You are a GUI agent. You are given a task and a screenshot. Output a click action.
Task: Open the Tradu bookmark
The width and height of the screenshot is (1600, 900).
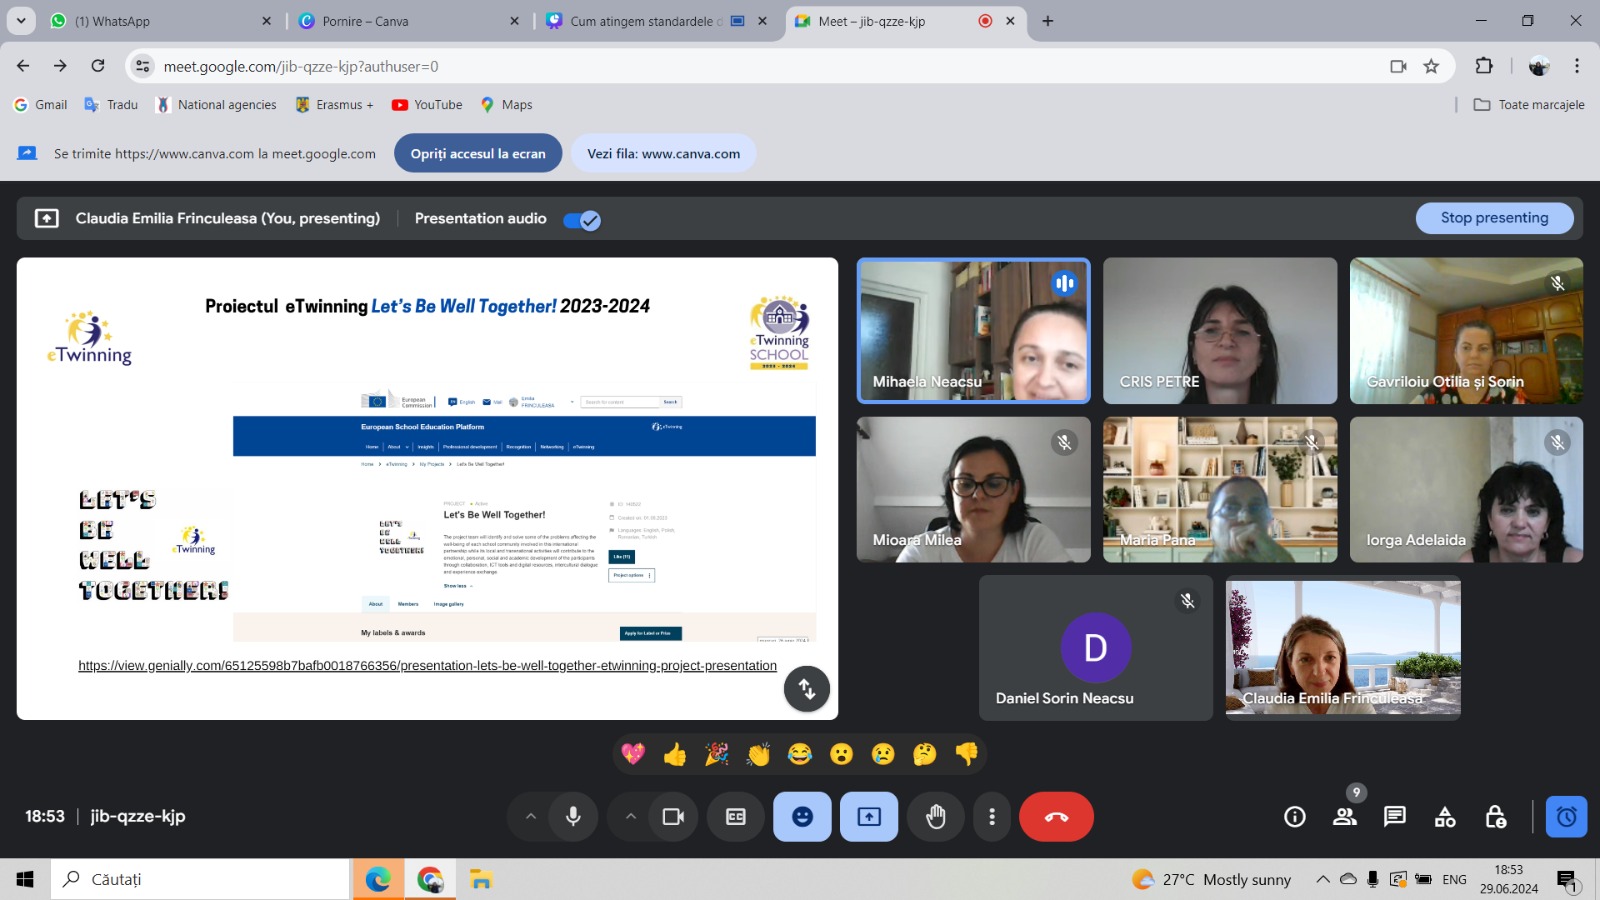(111, 105)
